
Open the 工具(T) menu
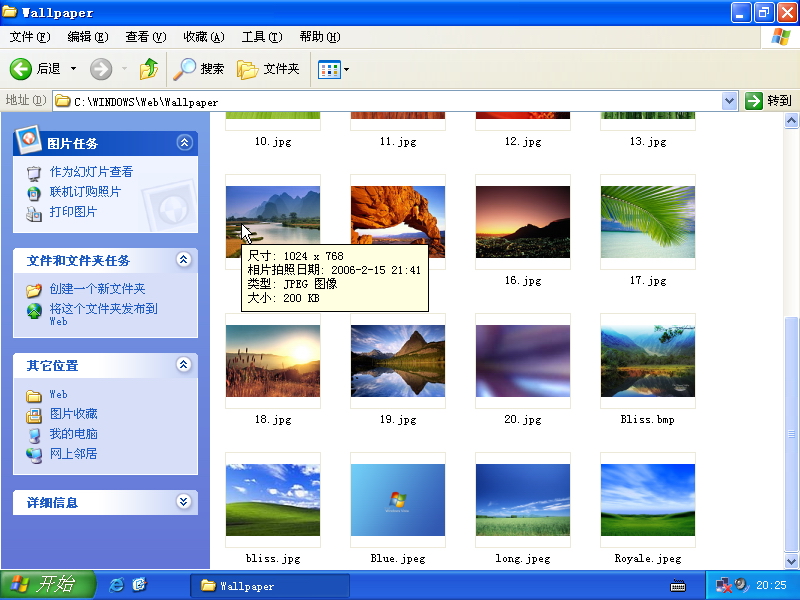(262, 37)
